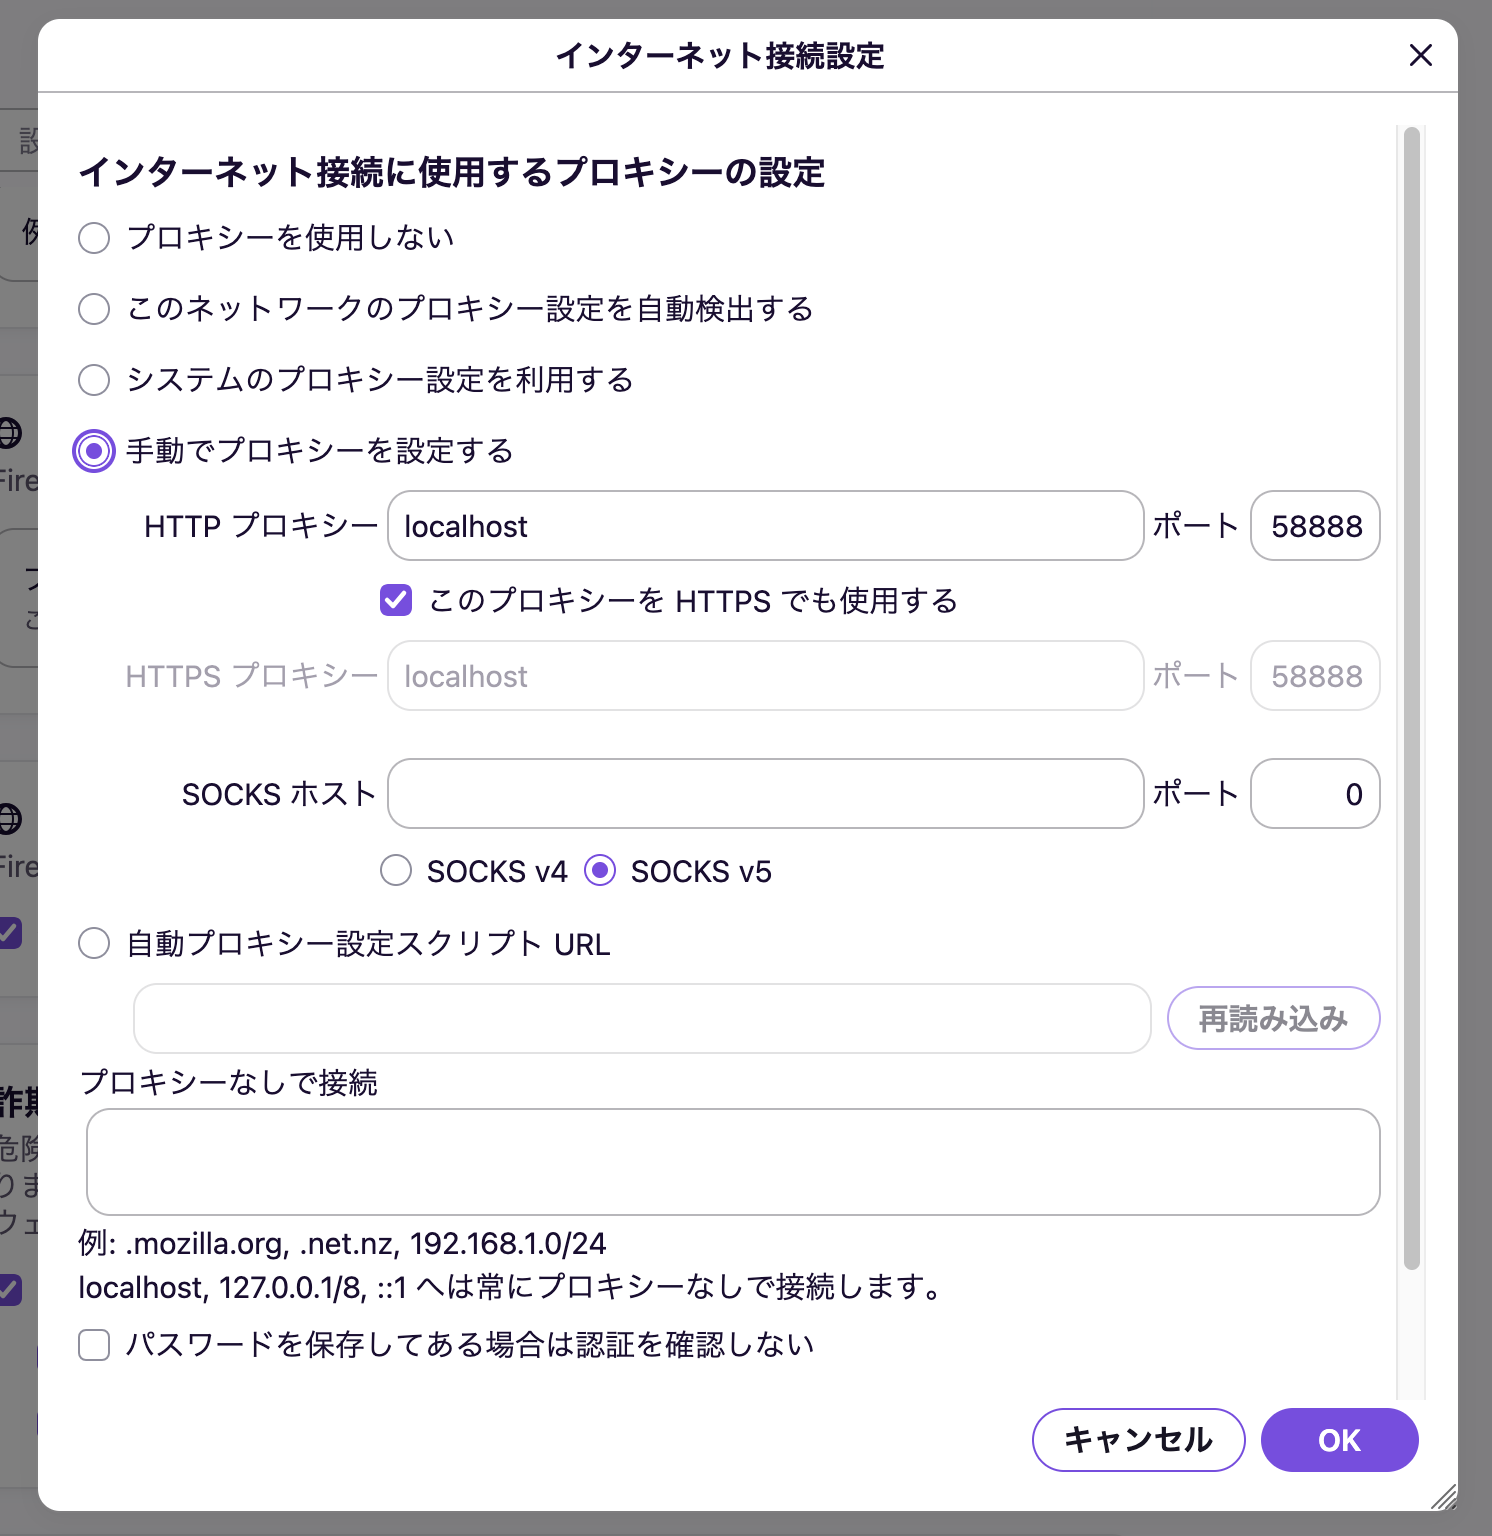Image resolution: width=1492 pixels, height=1536 pixels.
Task: Click the HTTPS proxy port field
Action: click(1315, 676)
